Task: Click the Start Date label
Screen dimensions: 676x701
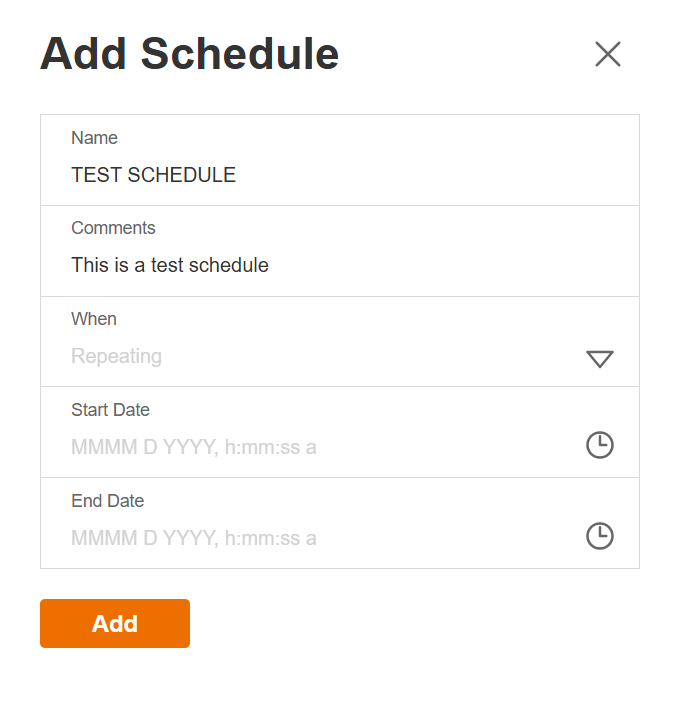Action: (110, 410)
